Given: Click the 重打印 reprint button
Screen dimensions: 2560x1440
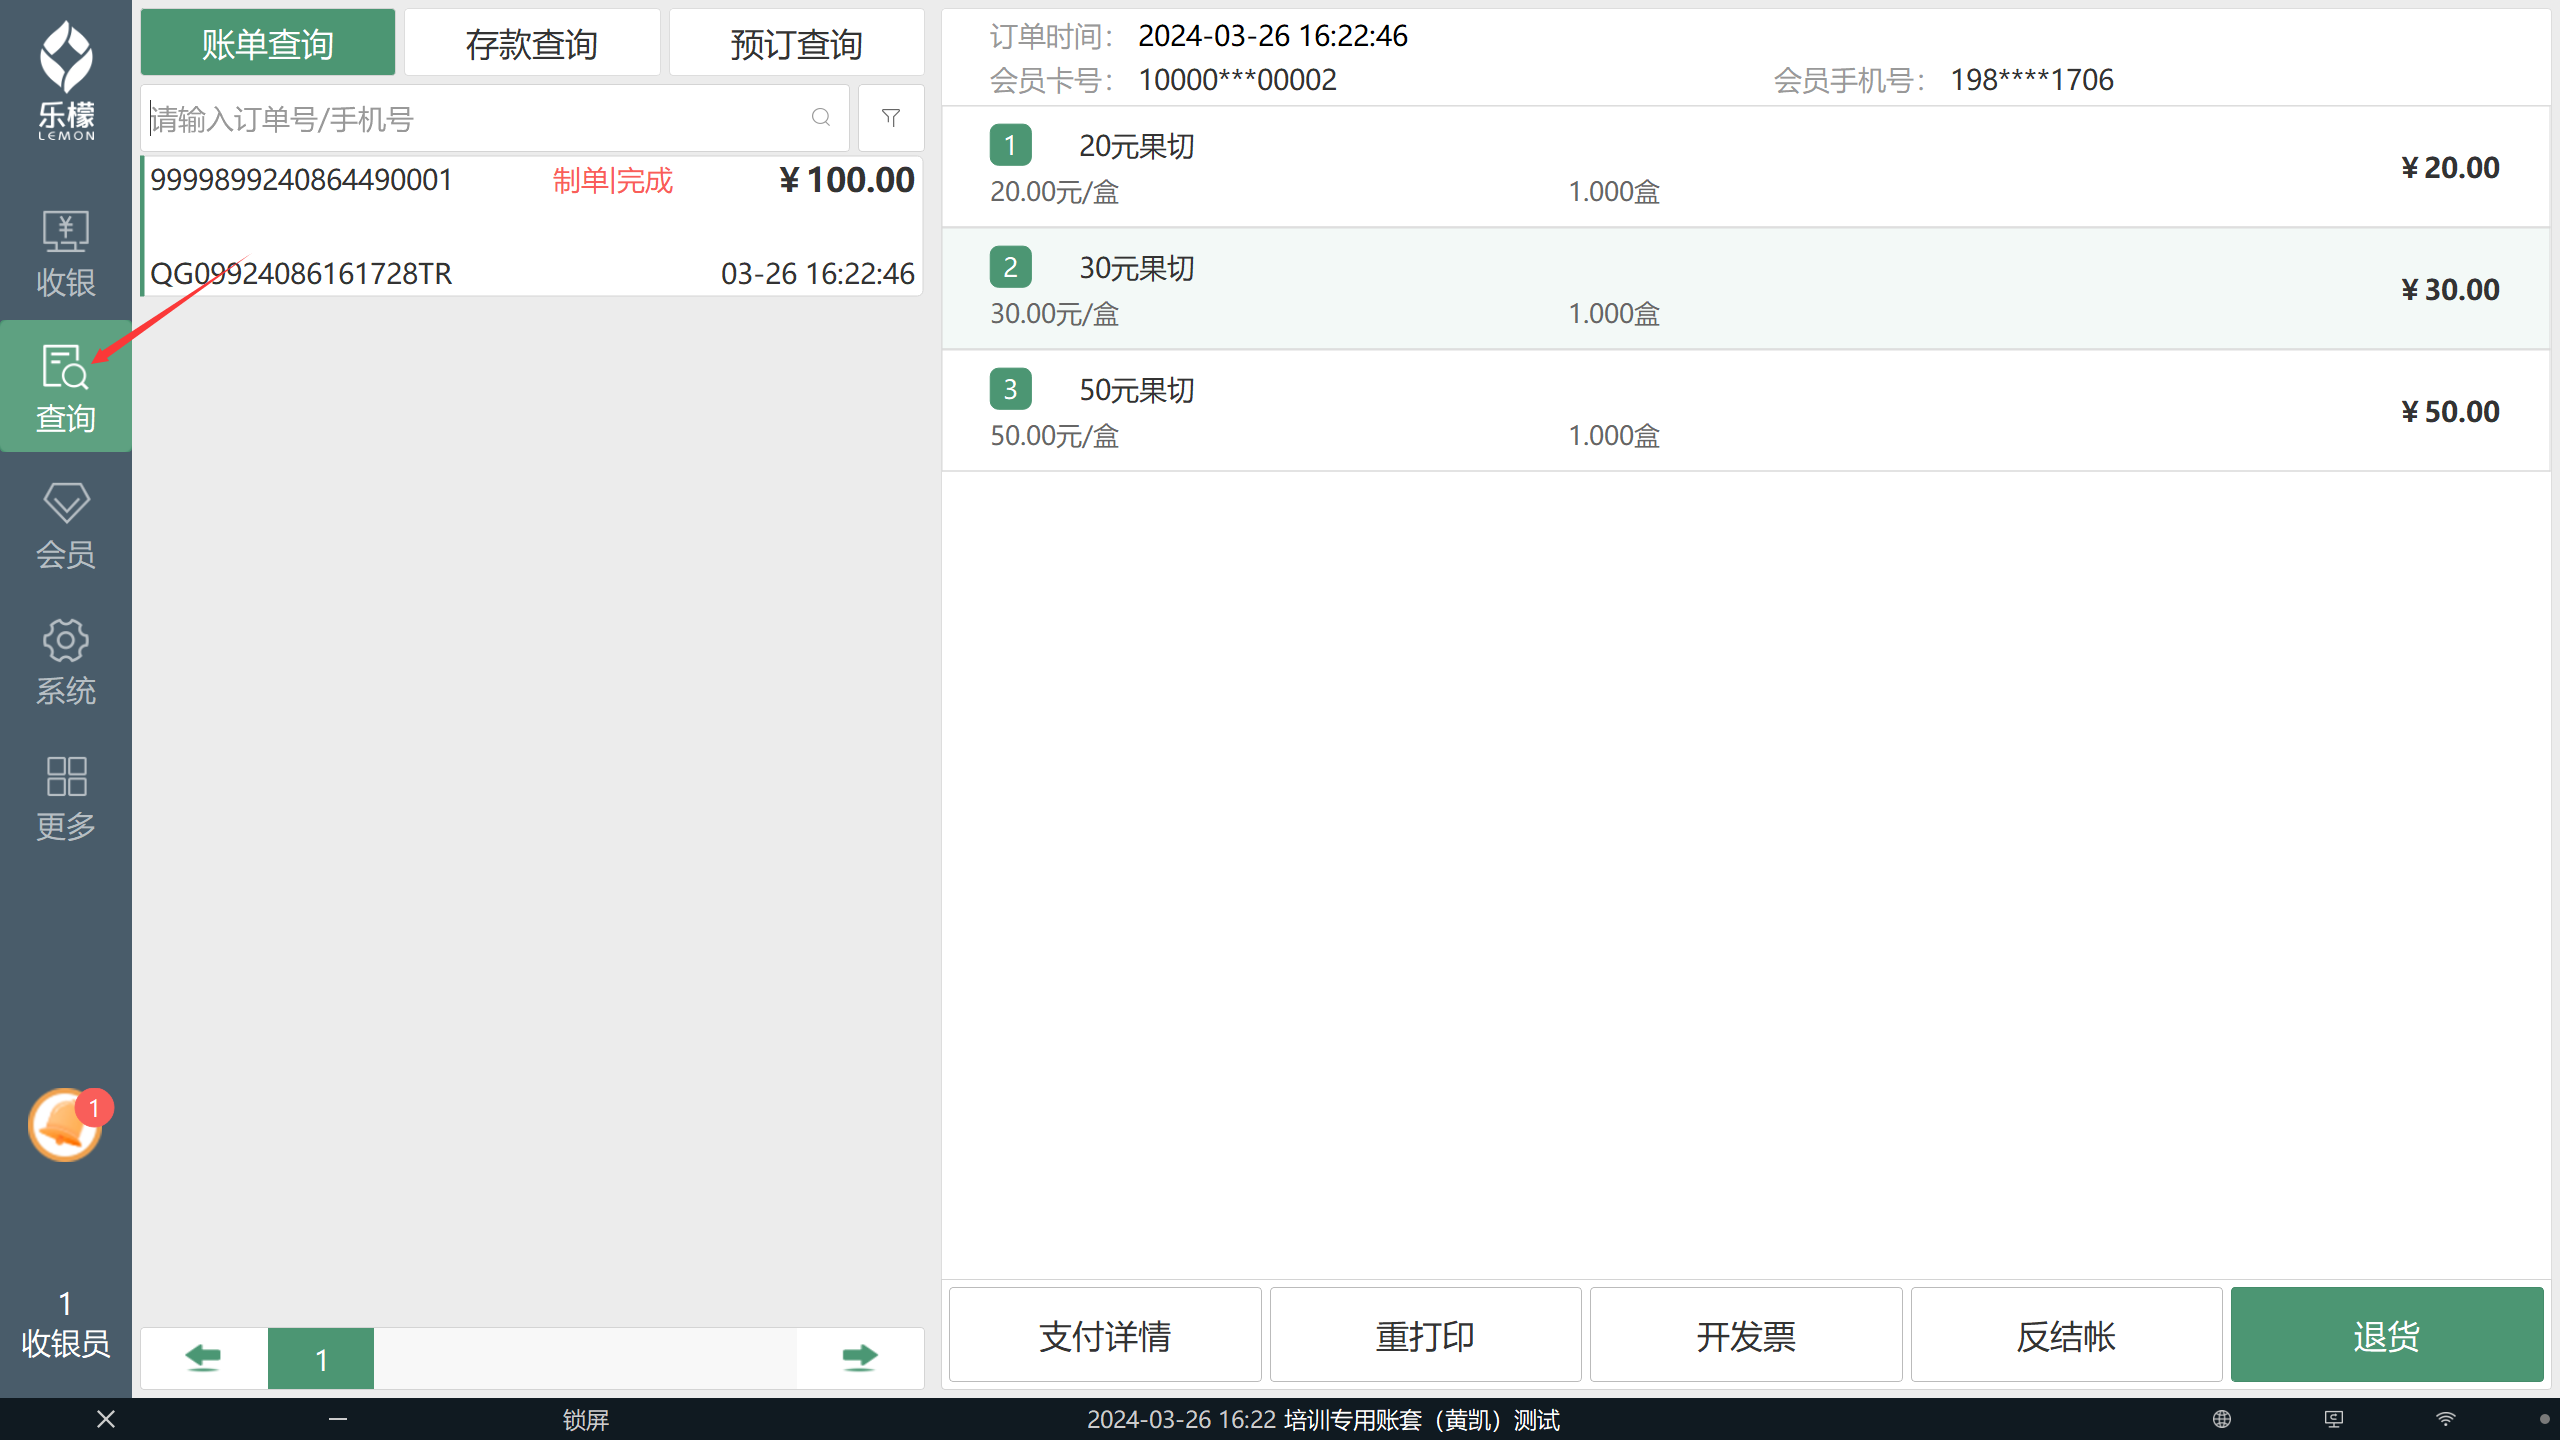Looking at the screenshot, I should [x=1426, y=1335].
